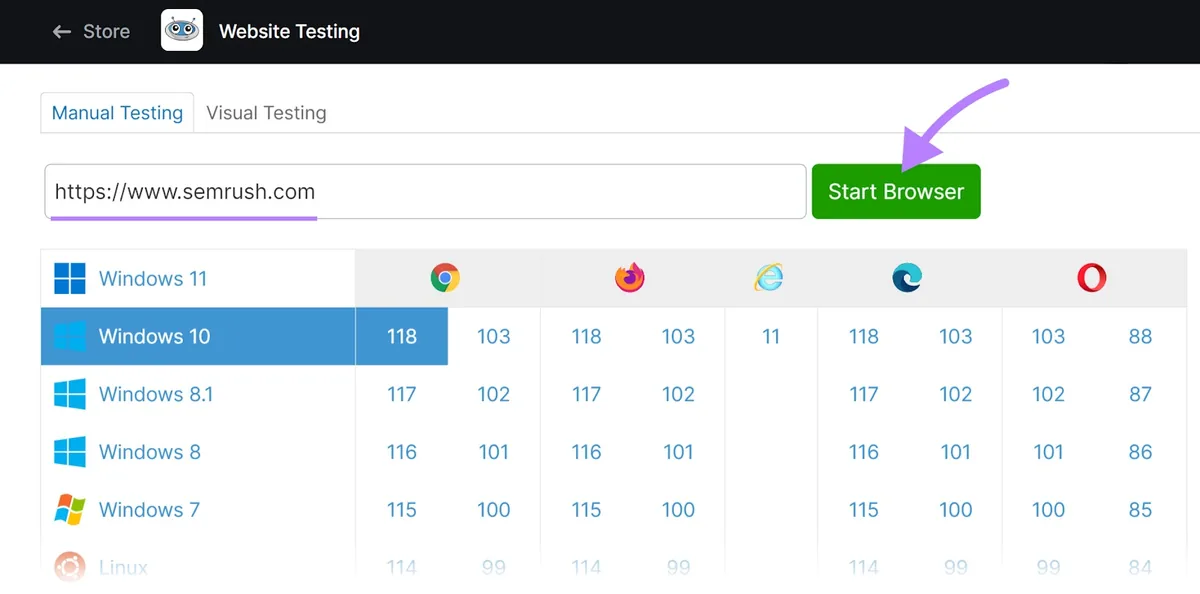The image size is (1200, 594).
Task: Choose Firefox 101 on Windows 8
Action: 678,452
